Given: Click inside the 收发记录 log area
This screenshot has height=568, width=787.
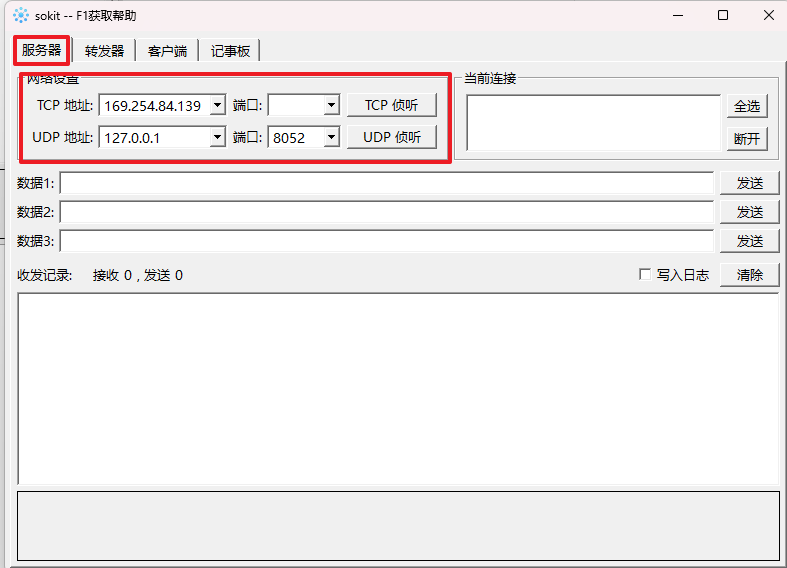Looking at the screenshot, I should 398,389.
